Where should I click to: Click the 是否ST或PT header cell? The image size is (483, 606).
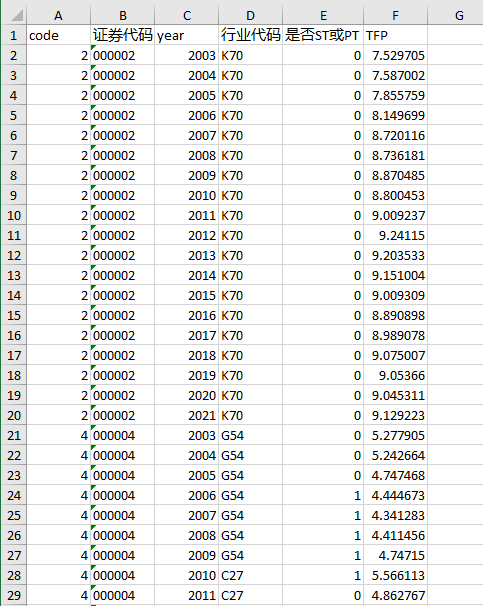point(323,36)
